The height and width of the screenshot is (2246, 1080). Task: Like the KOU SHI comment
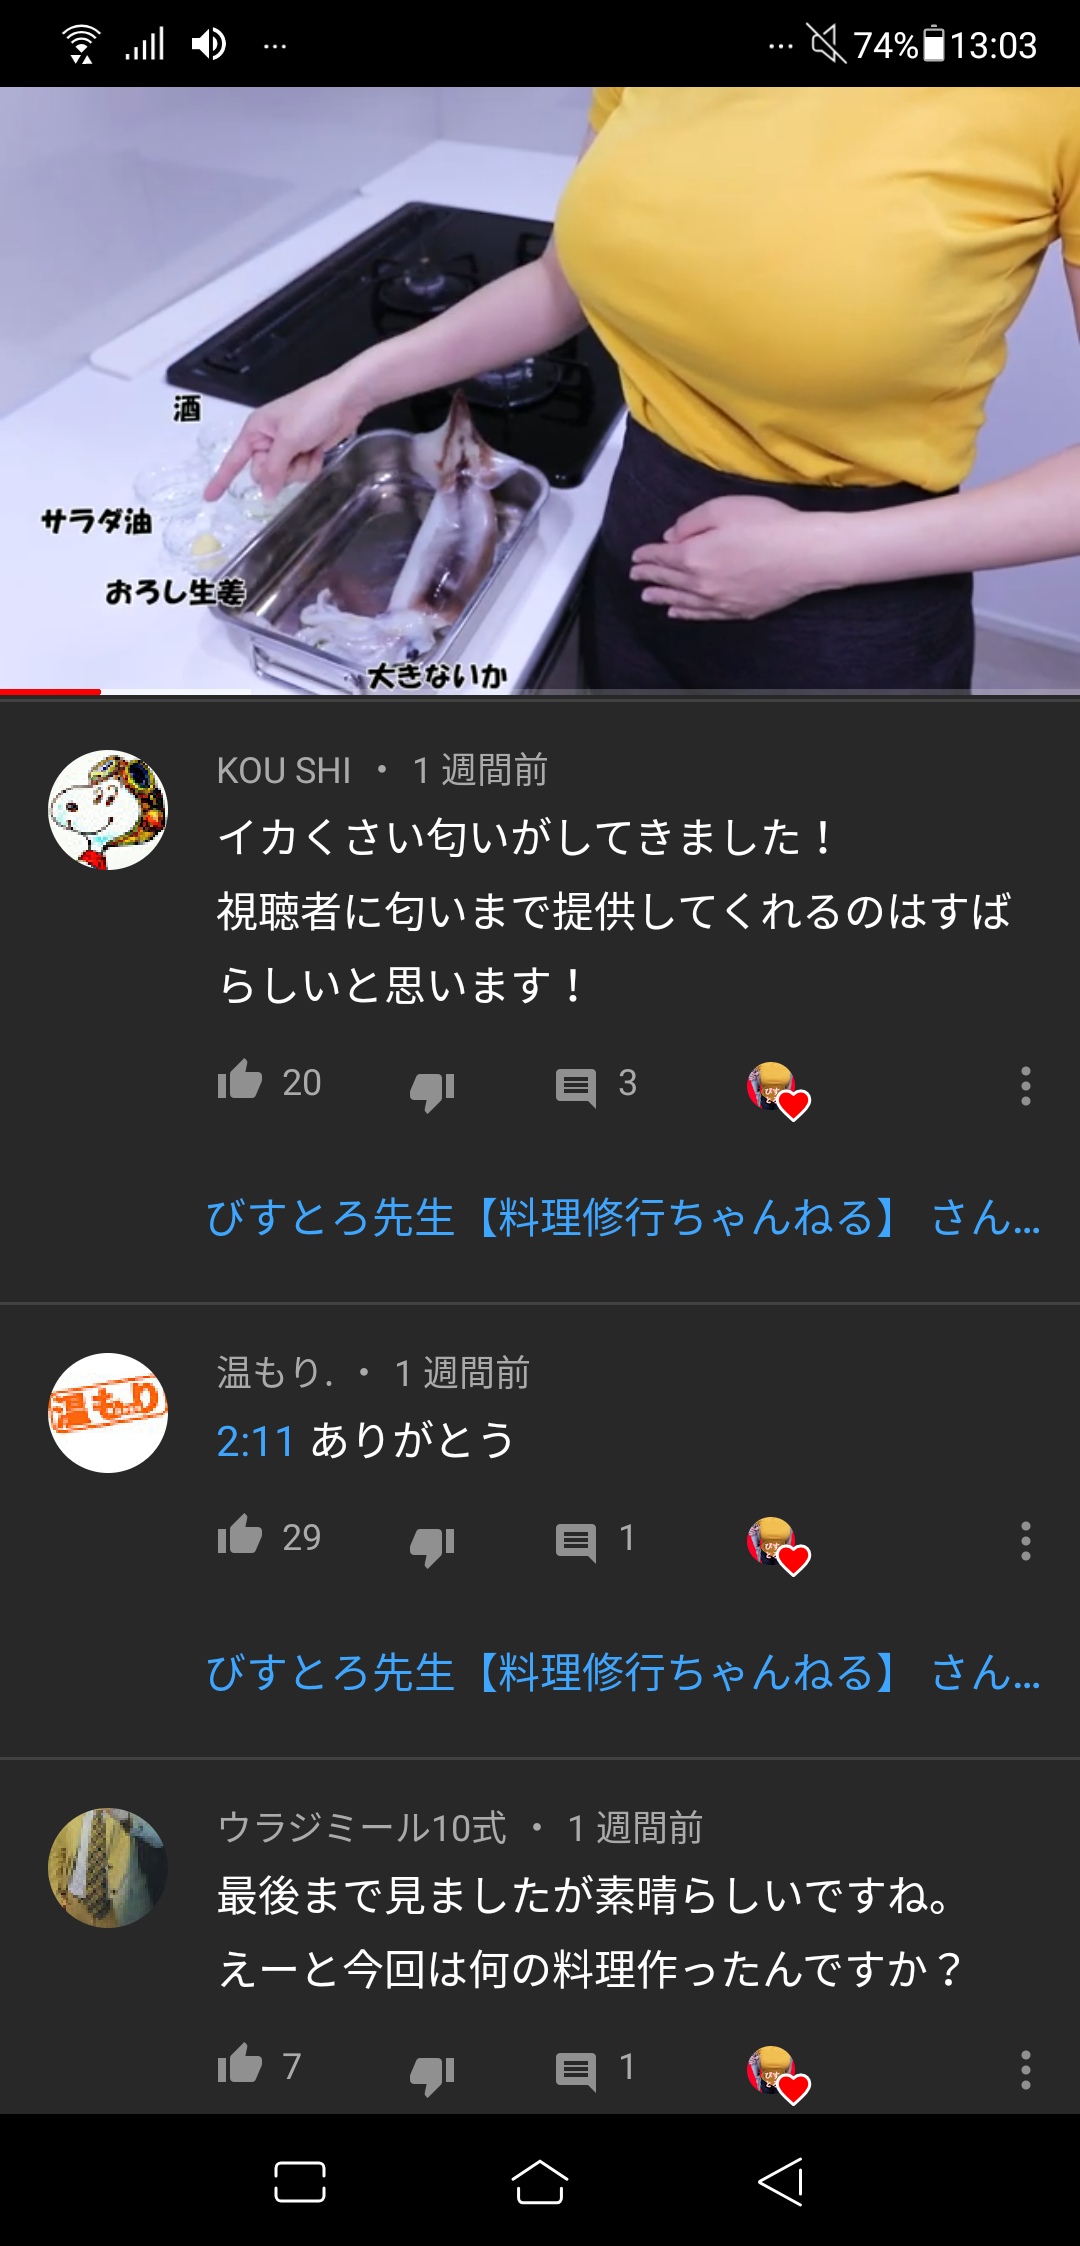[240, 1082]
